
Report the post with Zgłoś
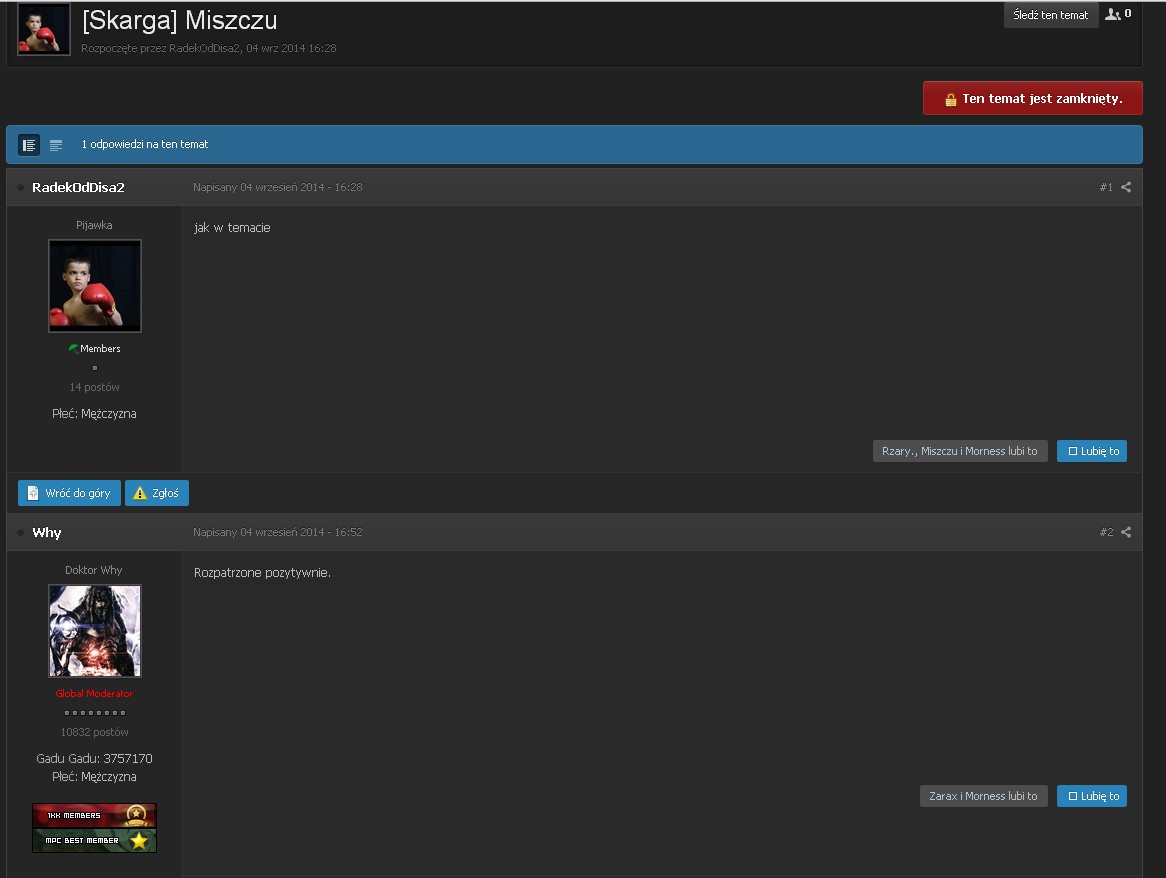click(x=157, y=493)
